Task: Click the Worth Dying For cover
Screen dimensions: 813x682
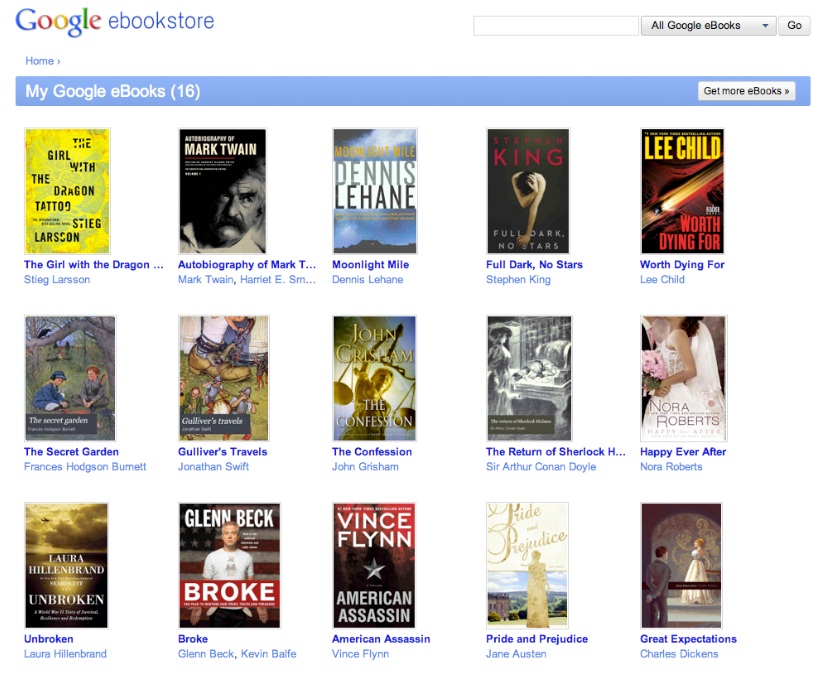Action: point(681,190)
